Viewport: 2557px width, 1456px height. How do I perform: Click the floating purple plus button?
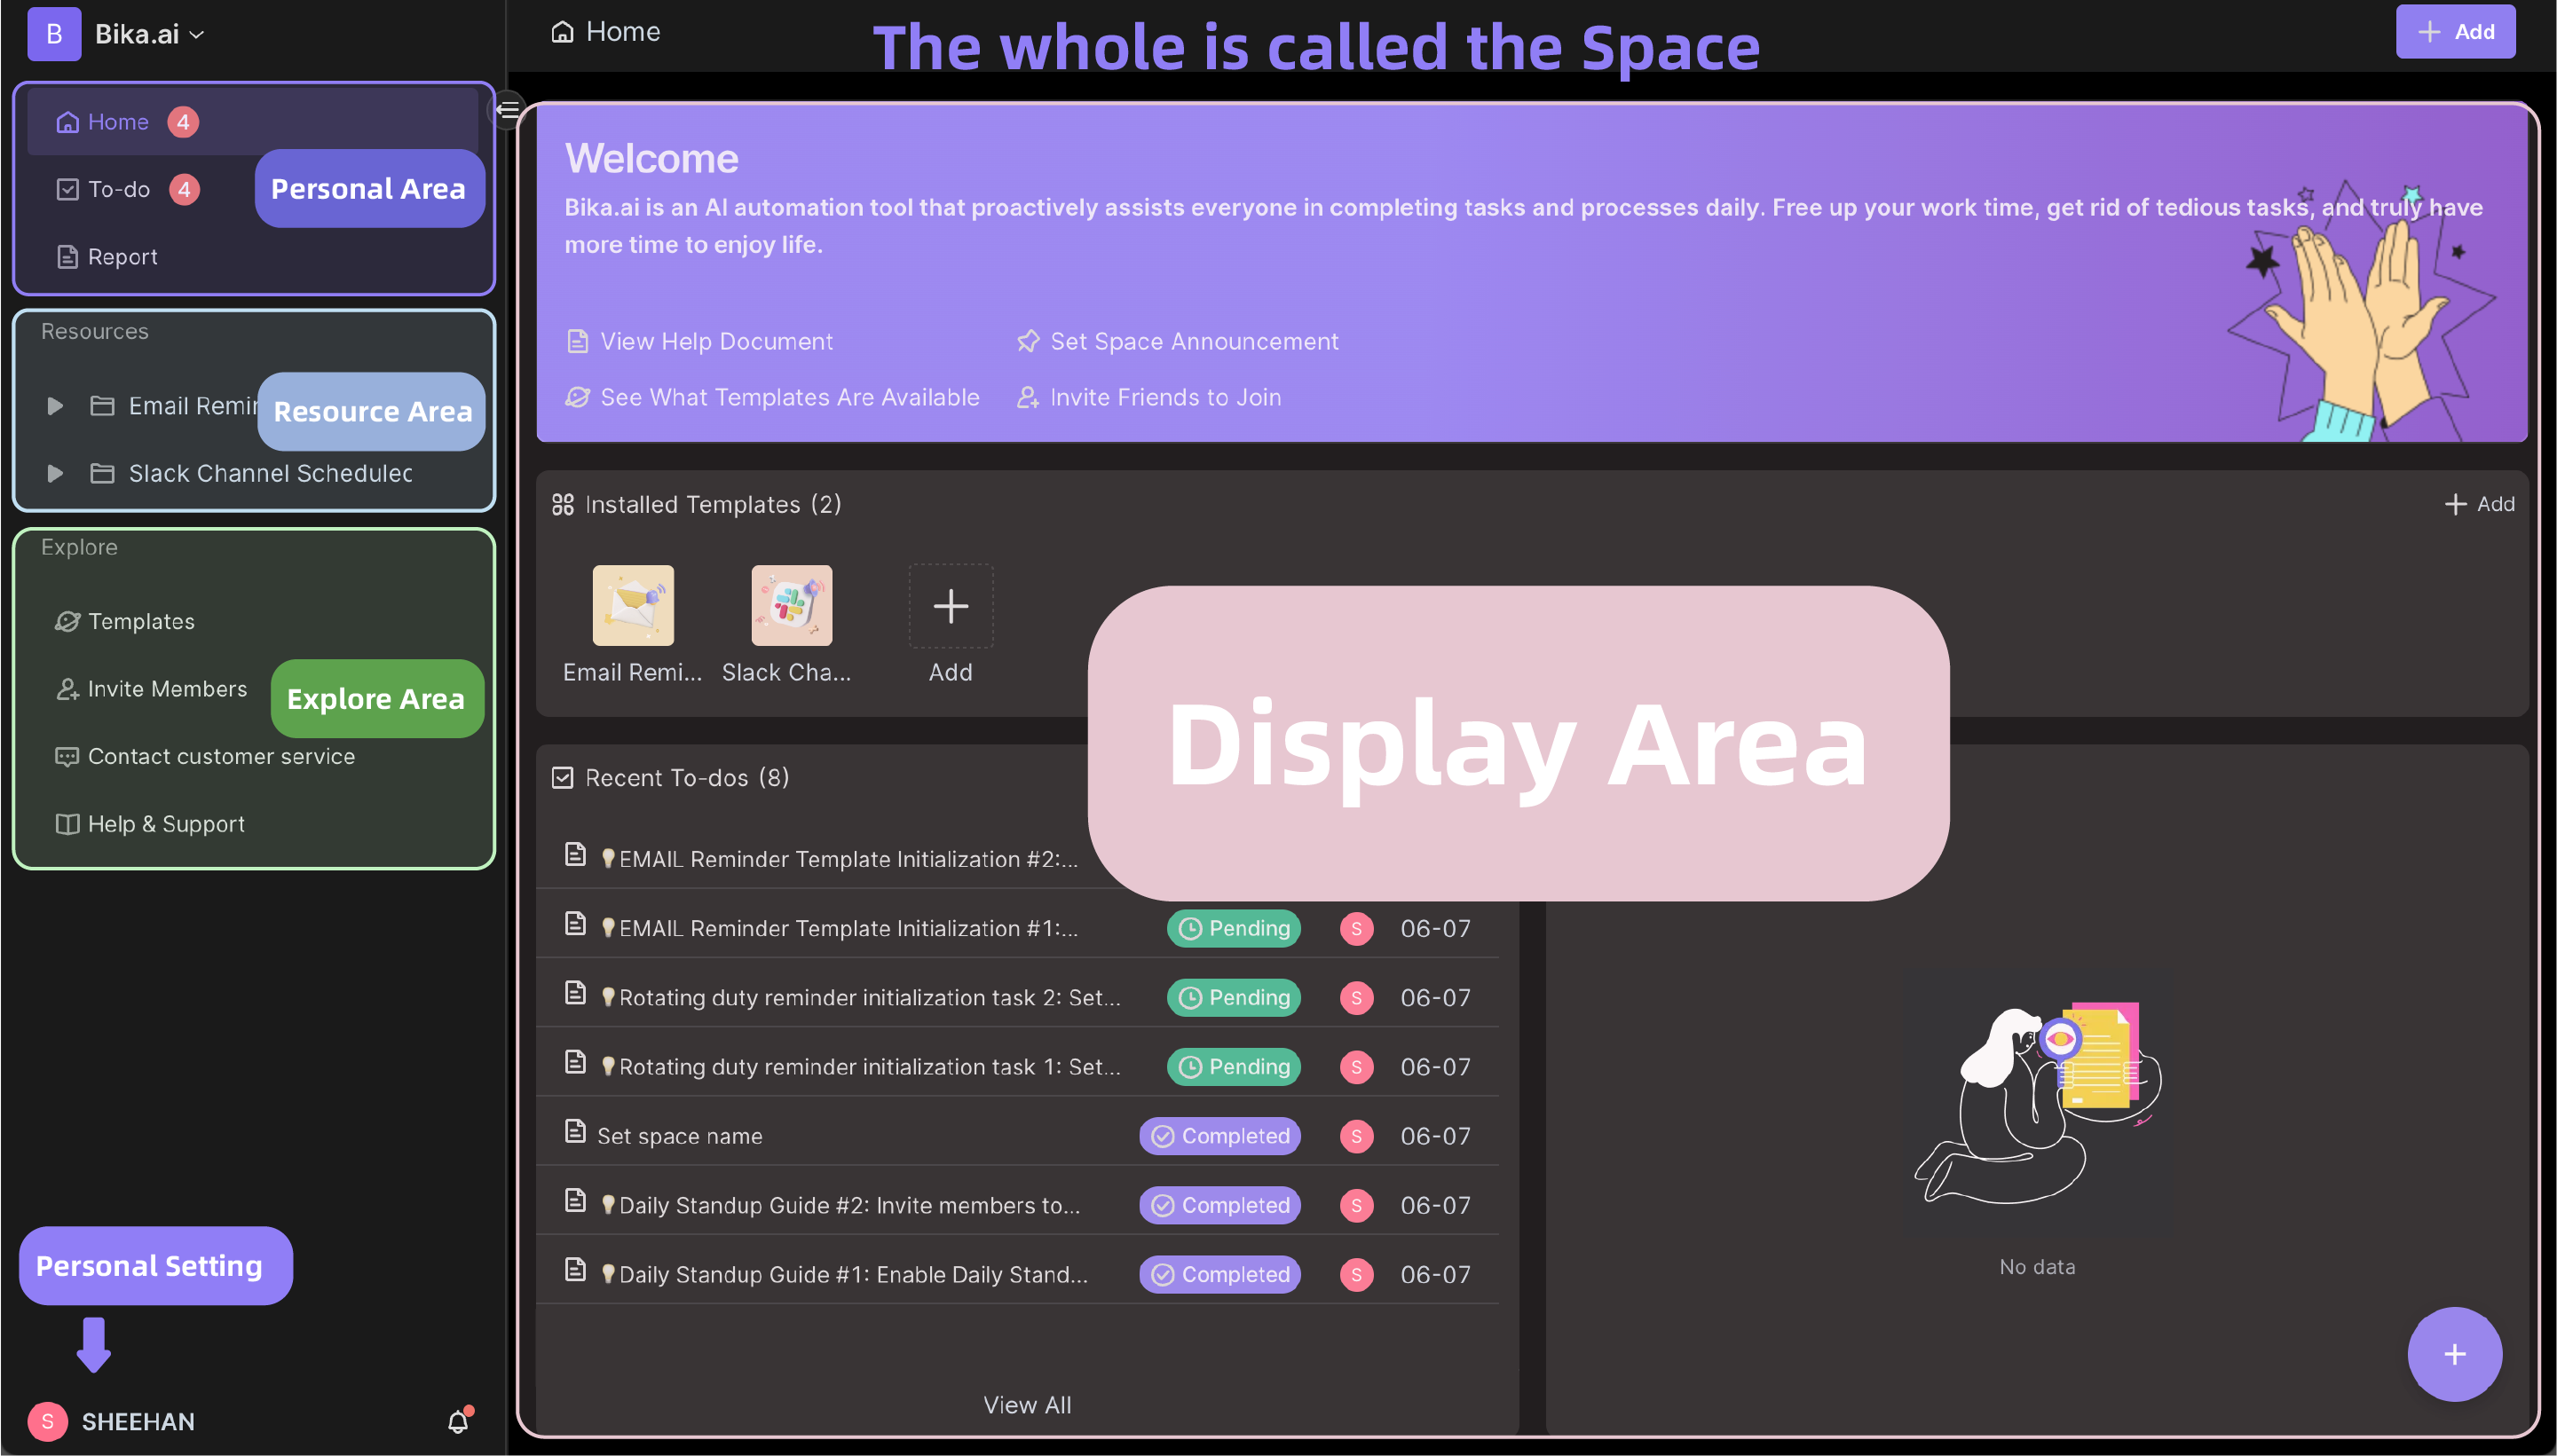click(x=2454, y=1355)
